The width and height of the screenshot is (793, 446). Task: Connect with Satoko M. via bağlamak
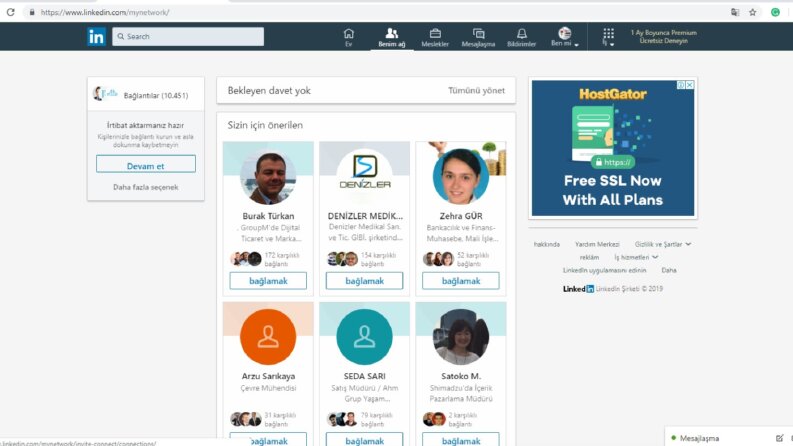(x=461, y=439)
